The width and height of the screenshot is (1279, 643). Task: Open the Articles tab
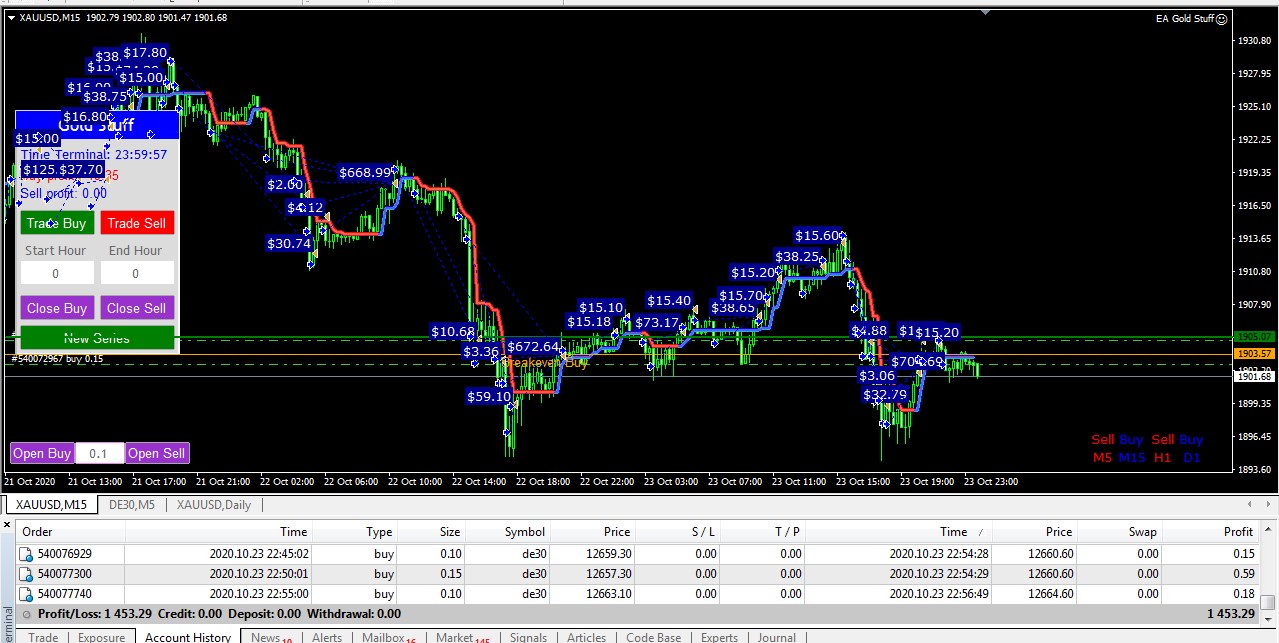[587, 637]
